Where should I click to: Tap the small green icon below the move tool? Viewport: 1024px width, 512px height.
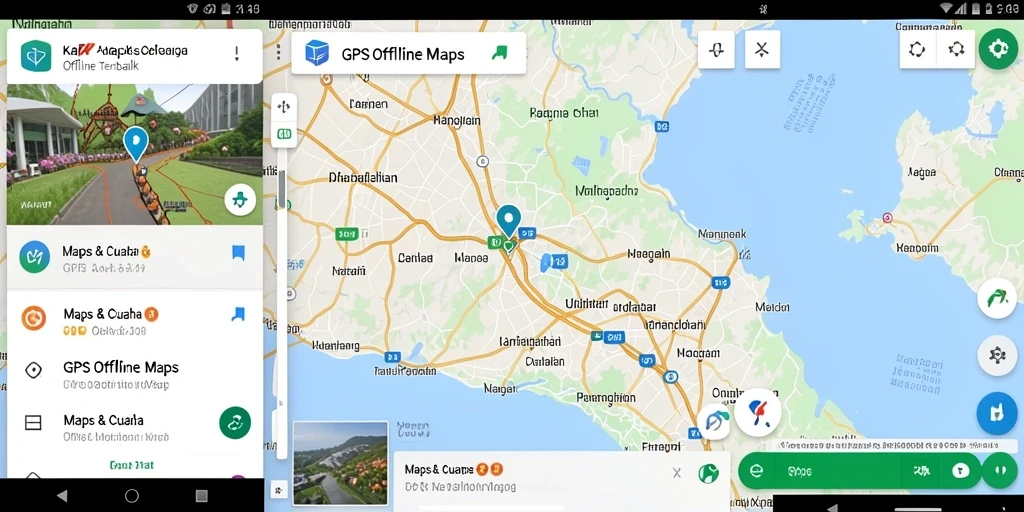click(x=284, y=134)
